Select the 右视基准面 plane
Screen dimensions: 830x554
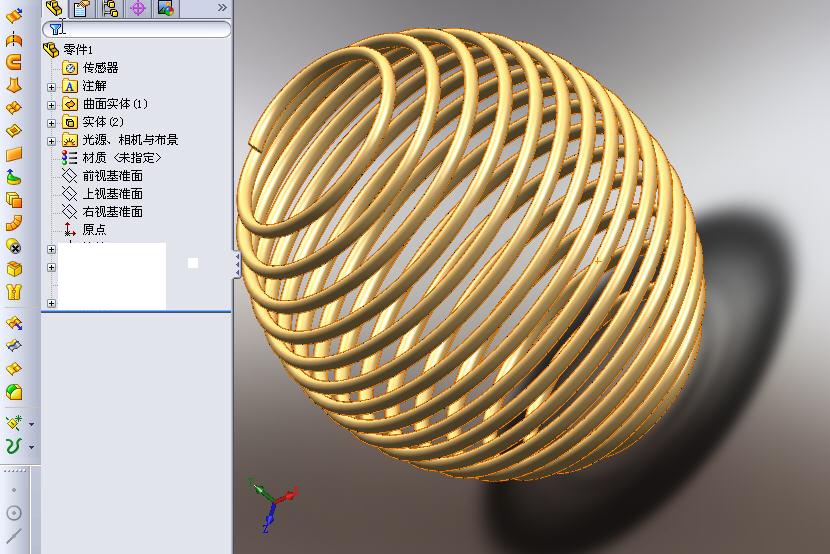(x=102, y=212)
